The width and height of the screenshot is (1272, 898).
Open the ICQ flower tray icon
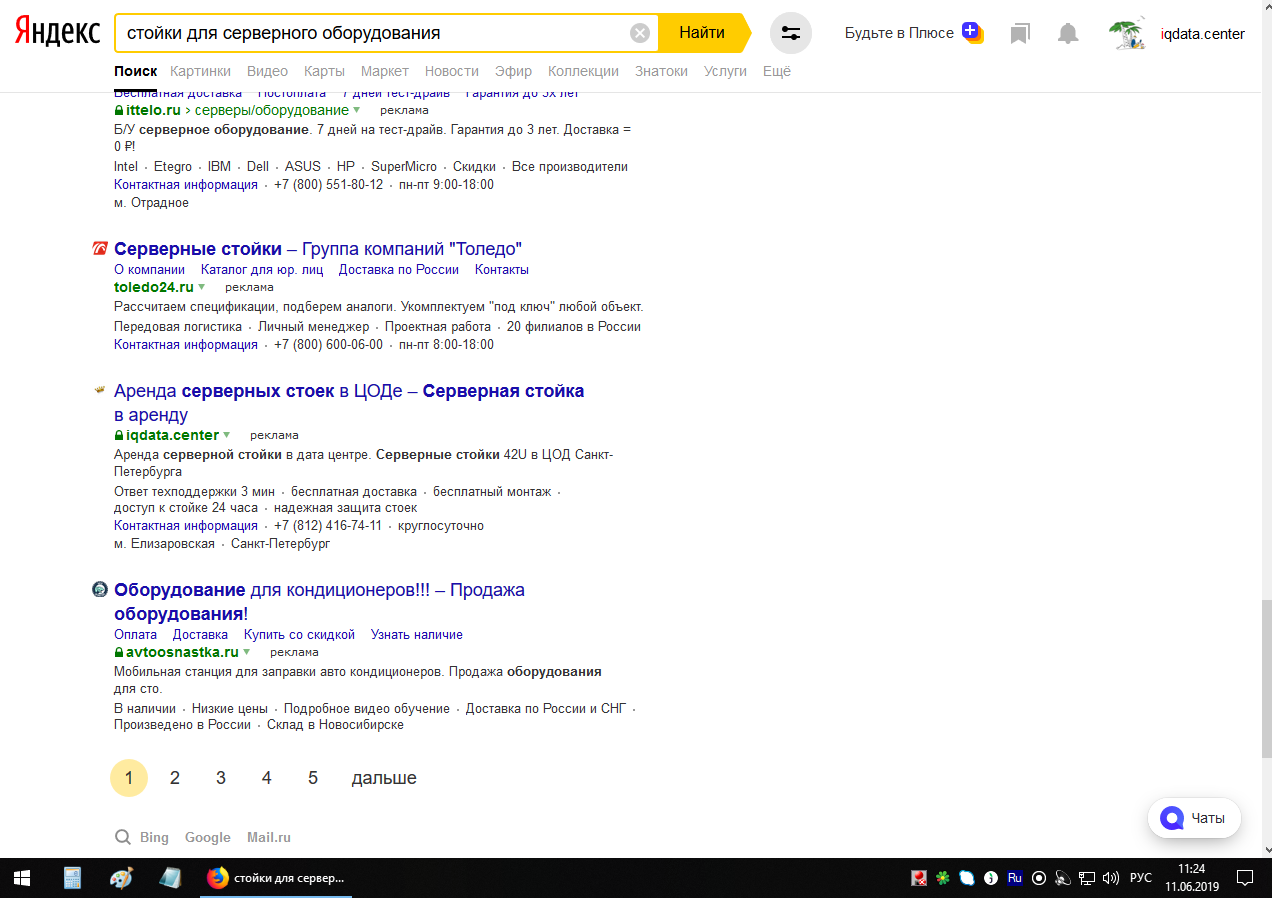[x=942, y=878]
